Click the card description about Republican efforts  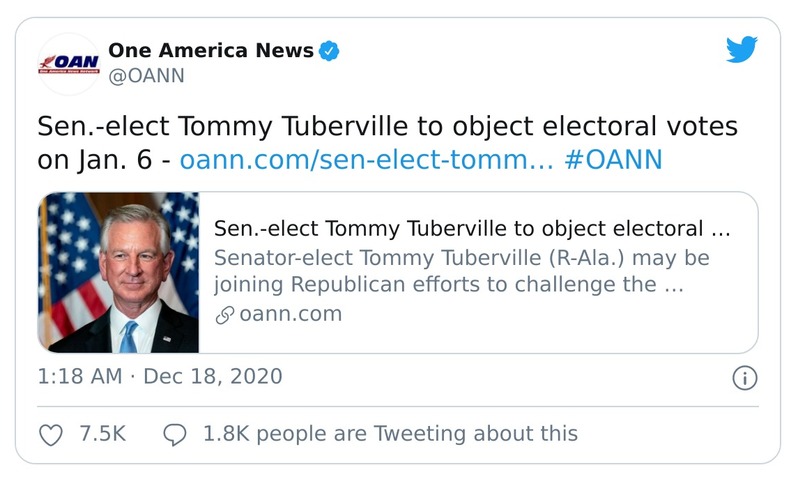click(x=461, y=271)
